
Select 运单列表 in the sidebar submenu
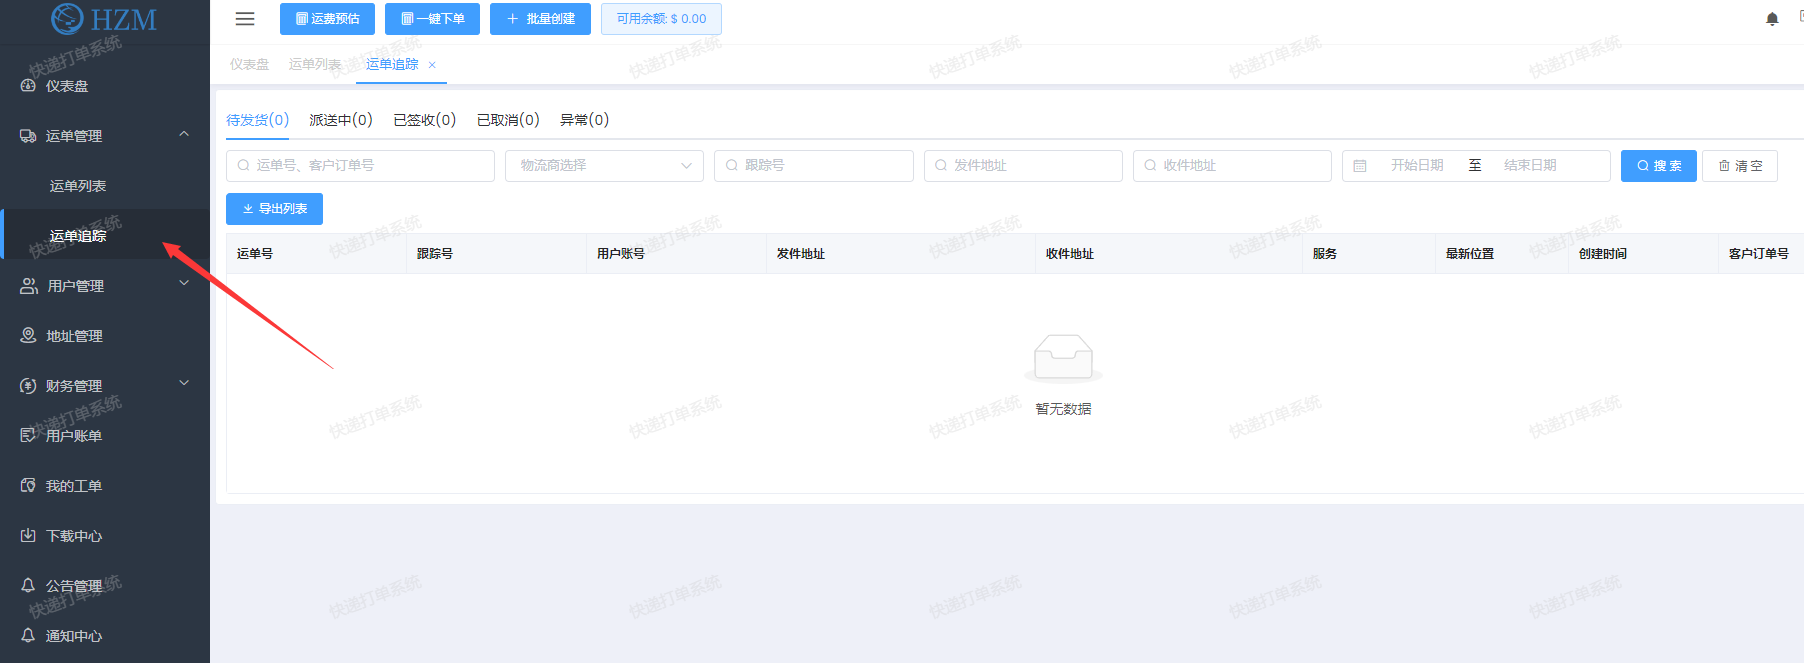point(78,186)
